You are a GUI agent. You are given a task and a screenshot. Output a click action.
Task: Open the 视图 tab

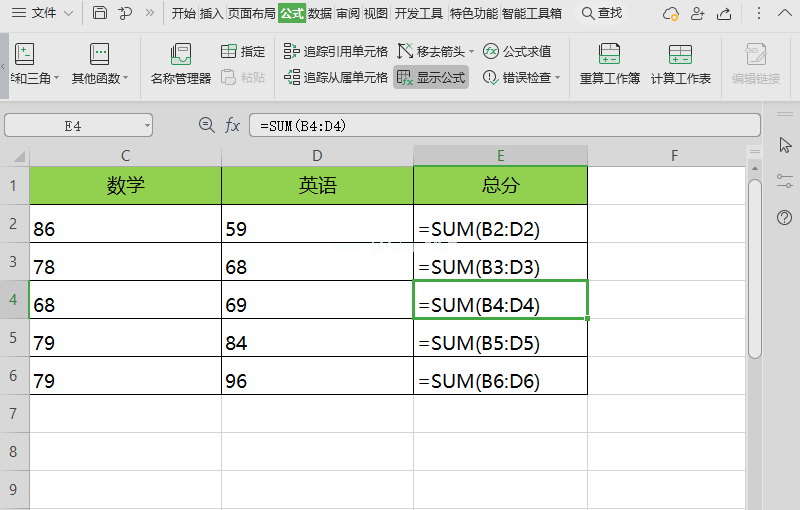(376, 13)
